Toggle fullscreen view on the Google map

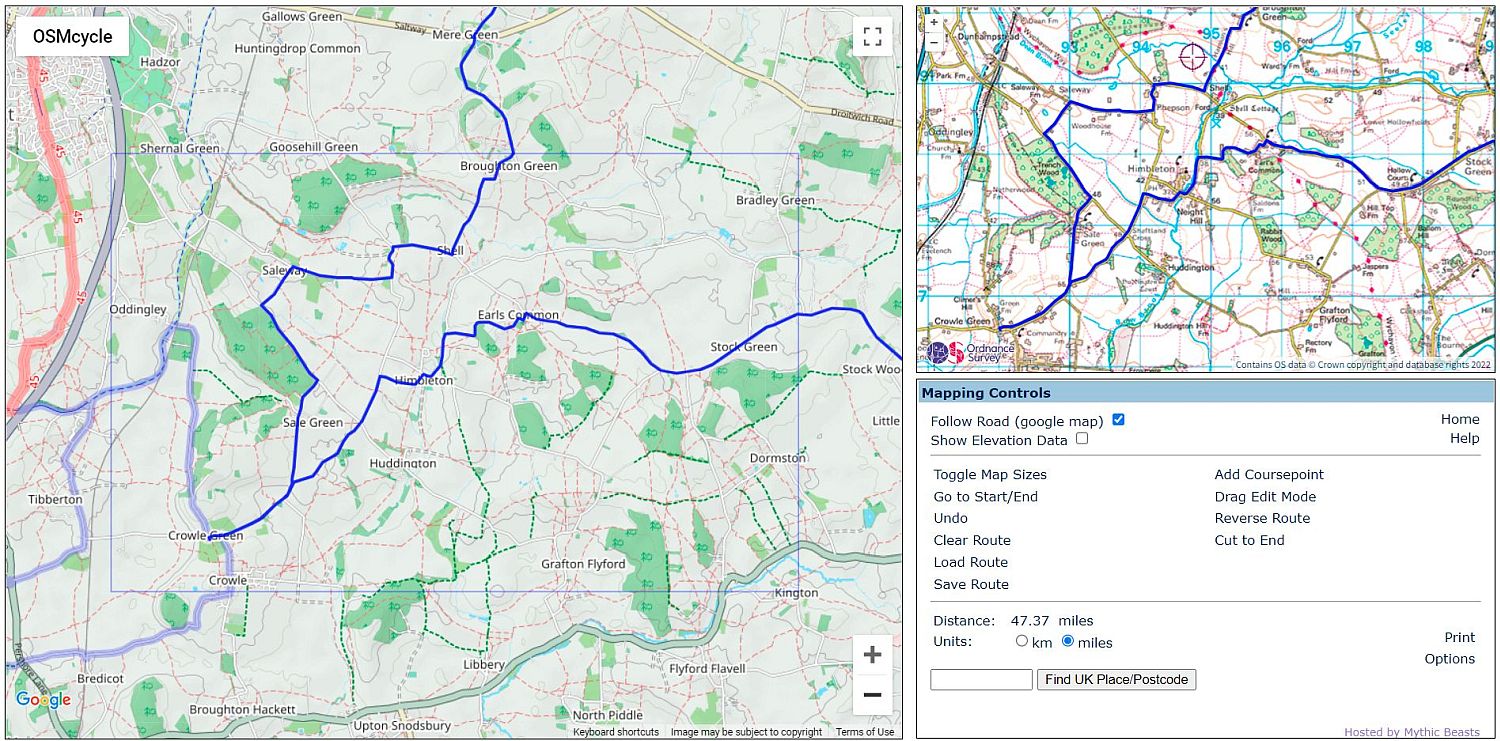coord(872,37)
